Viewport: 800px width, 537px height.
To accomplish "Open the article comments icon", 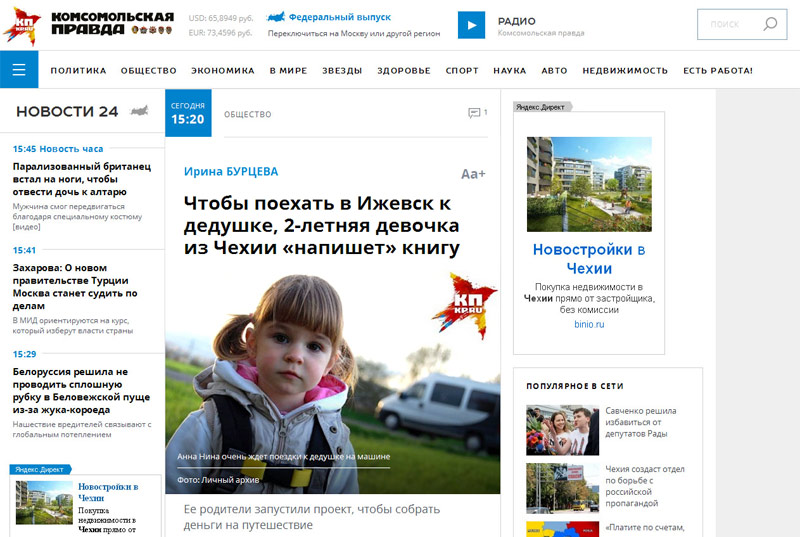I will point(474,113).
